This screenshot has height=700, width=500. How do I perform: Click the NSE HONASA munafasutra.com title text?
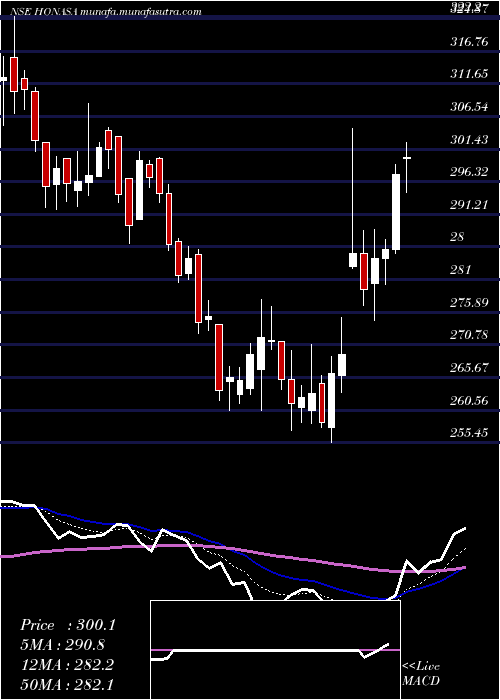tap(105, 12)
